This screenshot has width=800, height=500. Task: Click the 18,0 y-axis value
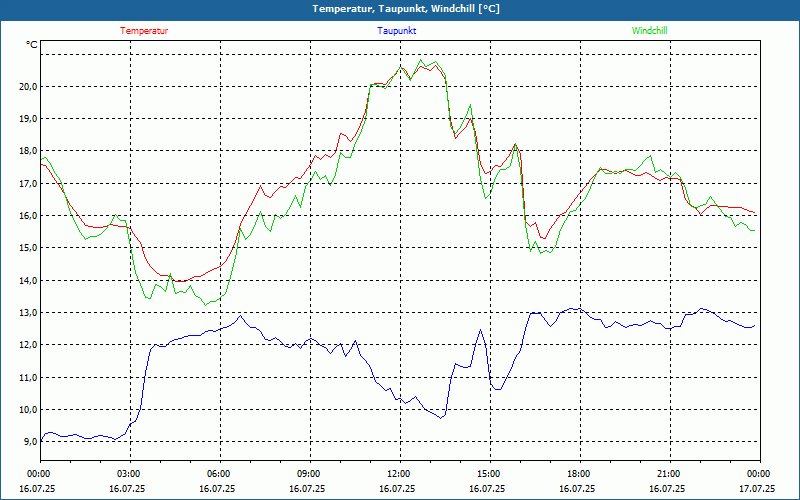click(29, 151)
